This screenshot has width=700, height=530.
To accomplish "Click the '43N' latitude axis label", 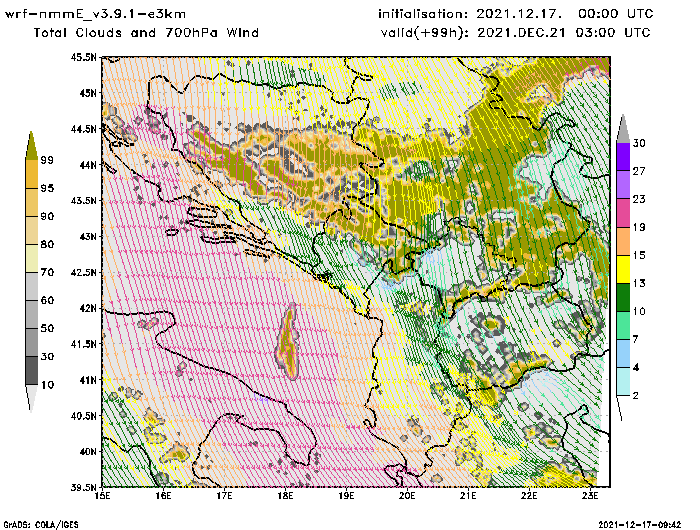I will click(x=88, y=236).
